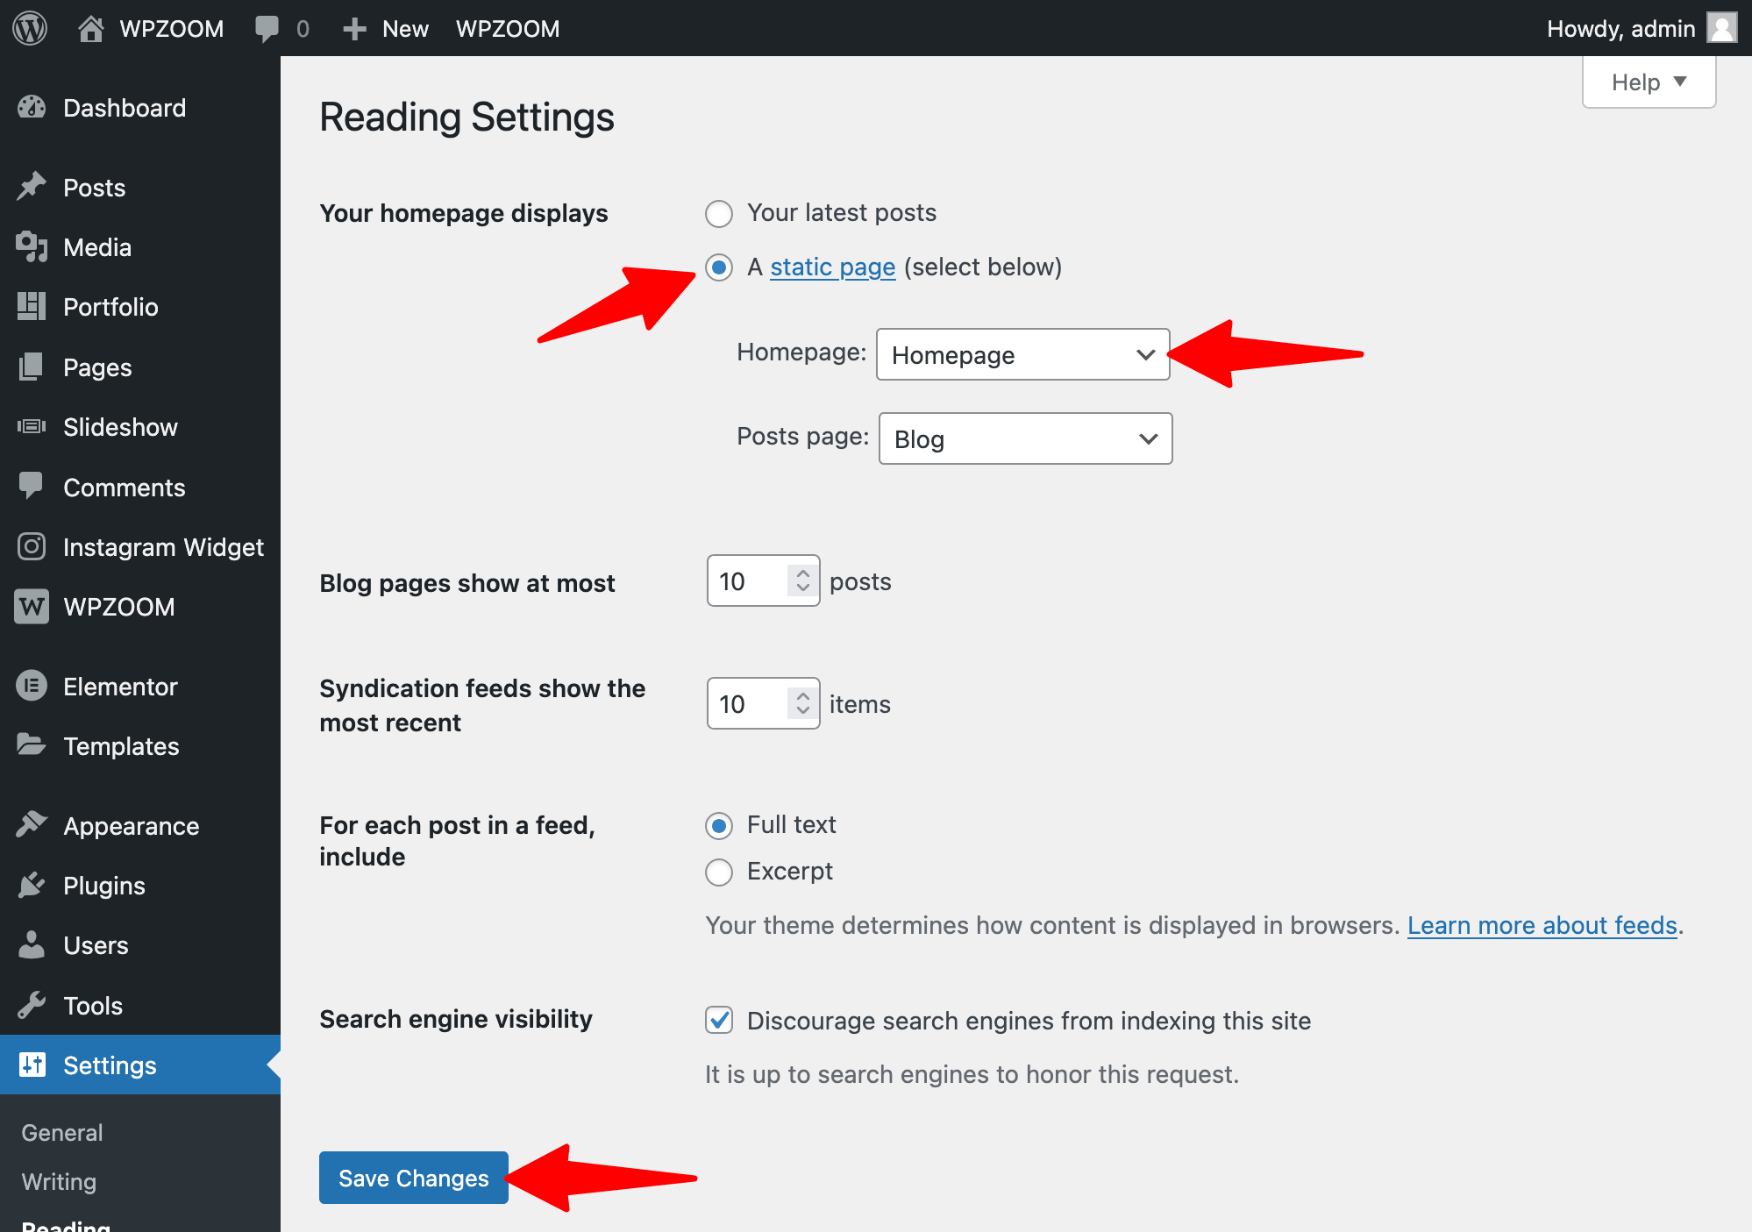
Task: Click the Dashboard gauge icon
Action: (x=32, y=108)
